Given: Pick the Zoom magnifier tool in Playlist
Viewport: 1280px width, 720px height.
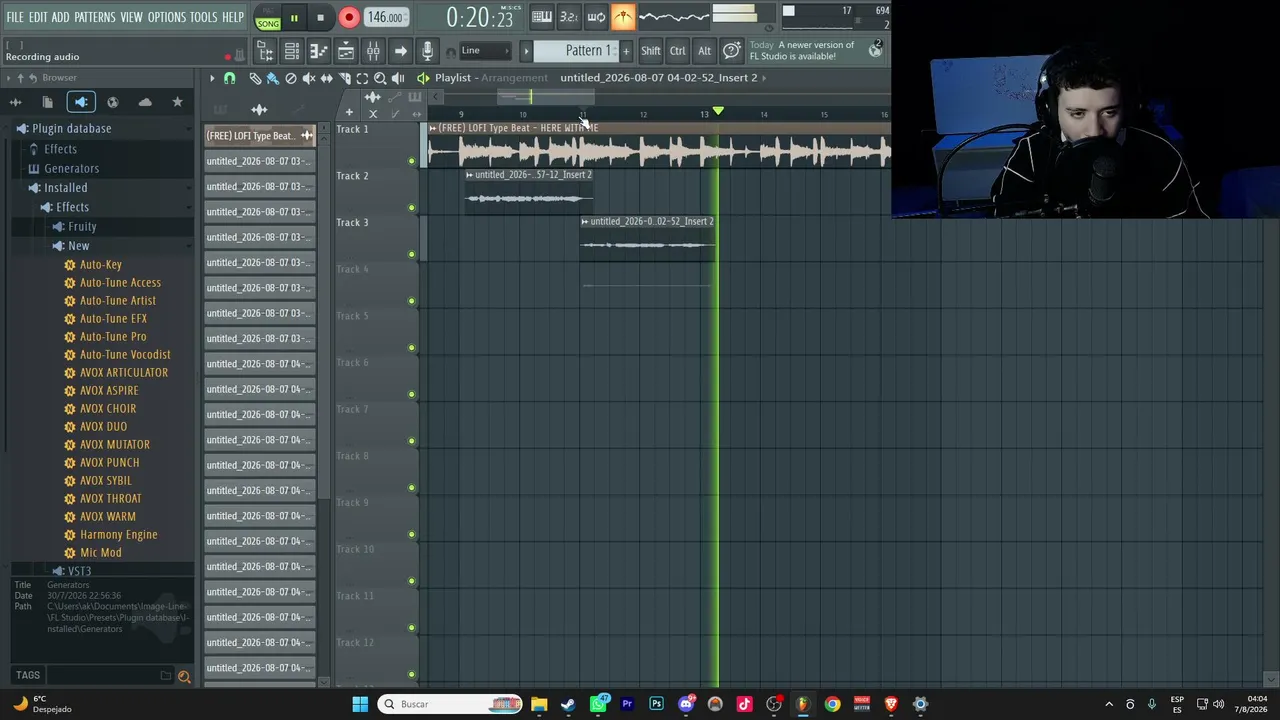Looking at the screenshot, I should [x=380, y=78].
